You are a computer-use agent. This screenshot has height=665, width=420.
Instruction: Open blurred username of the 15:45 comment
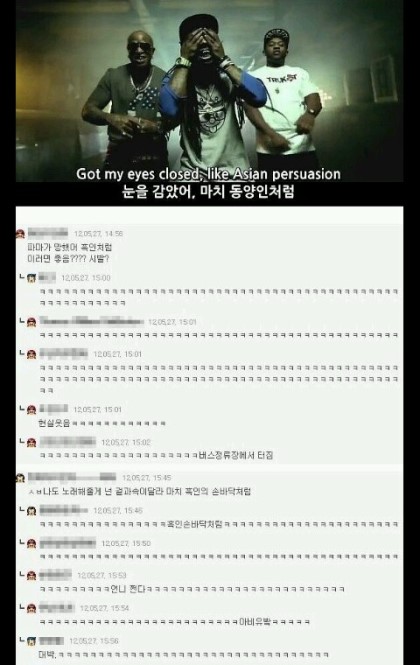pyautogui.click(x=72, y=477)
